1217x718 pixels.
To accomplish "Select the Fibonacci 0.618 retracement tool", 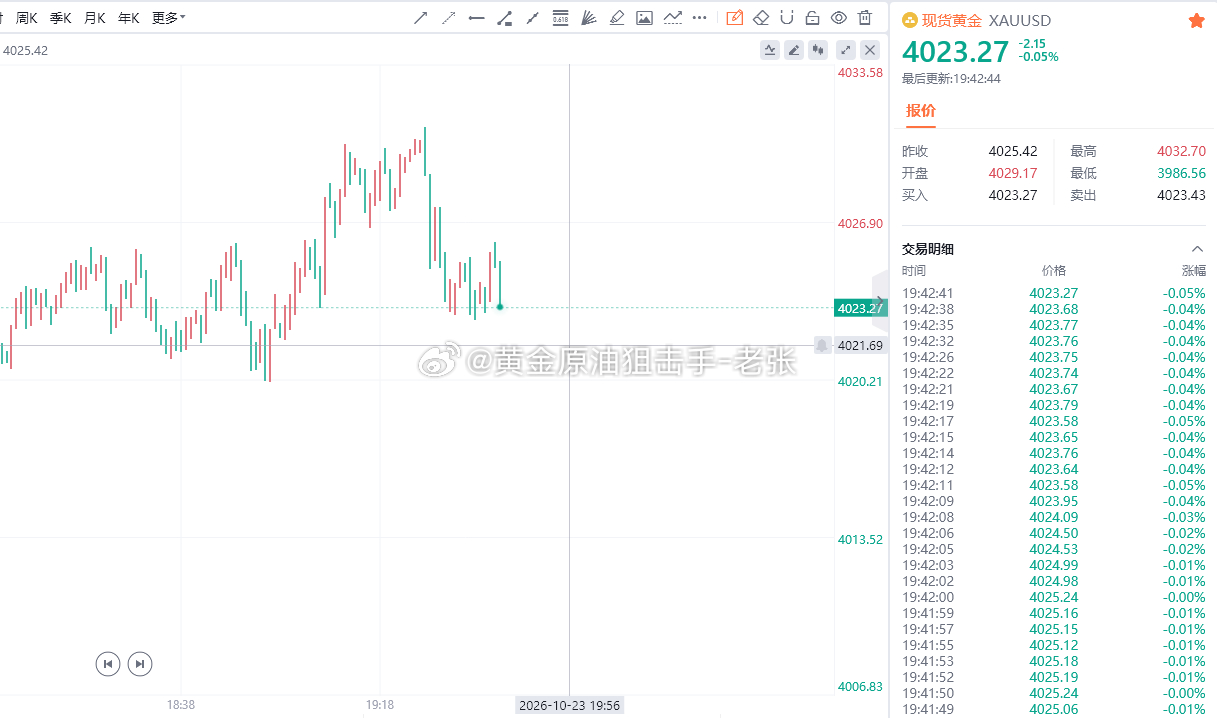I will pyautogui.click(x=561, y=17).
